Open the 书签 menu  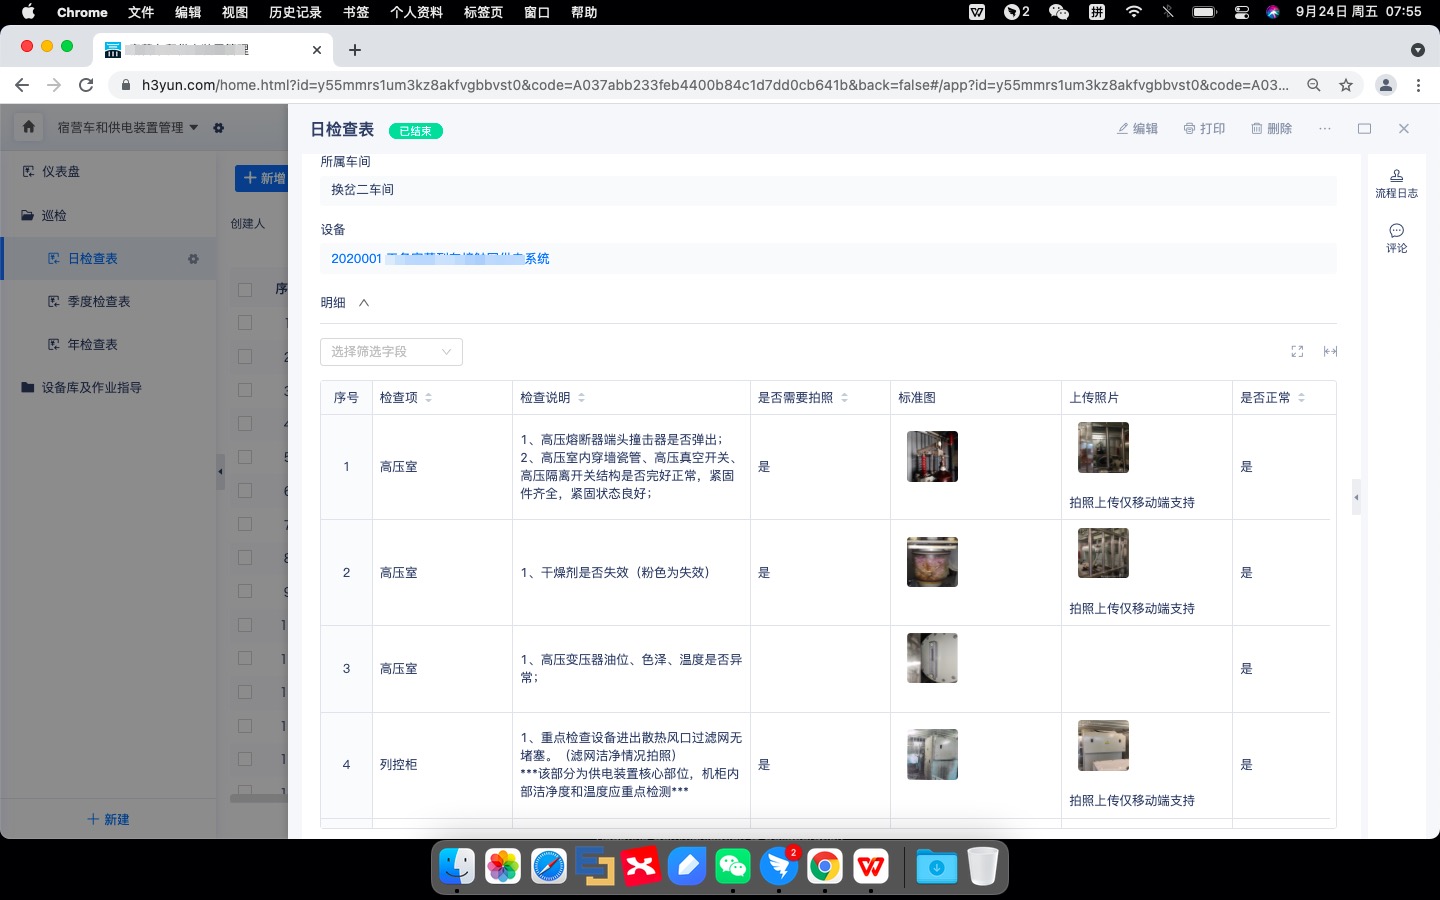356,12
